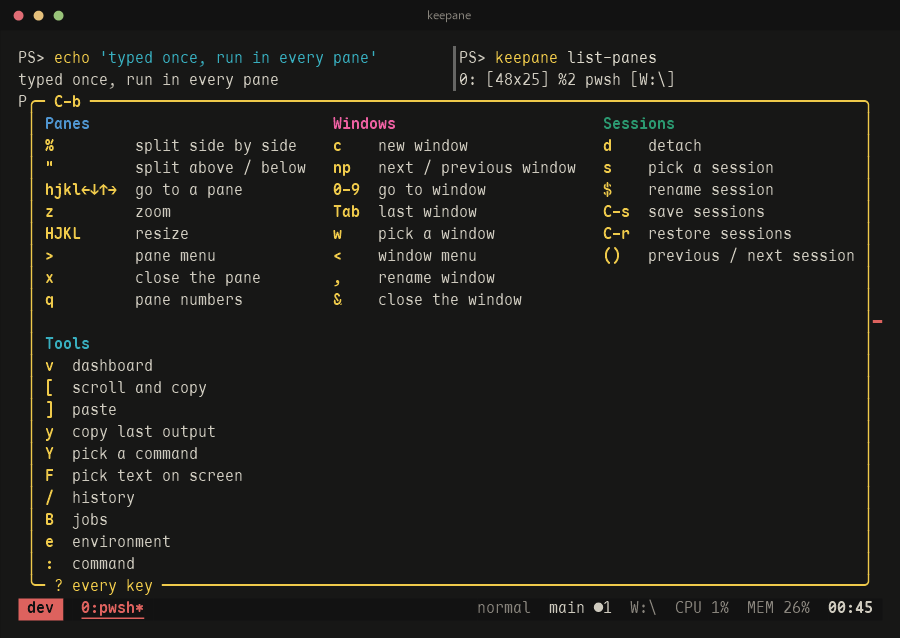Viewport: 900px width, 638px height.
Task: Click the 'normal' mode indicator
Action: (x=503, y=608)
